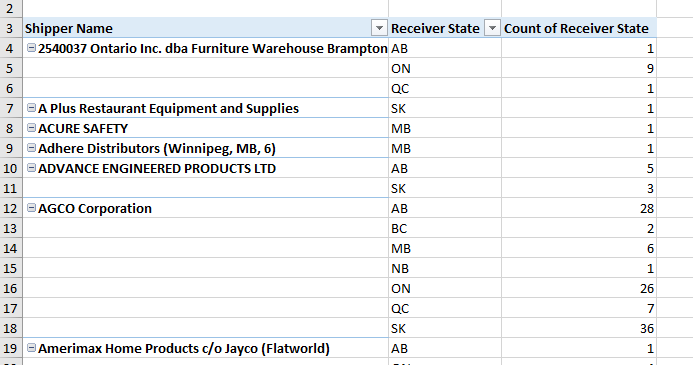This screenshot has height=365, width=693.
Task: Collapse the Amerimax Home Products group
Action: 31,348
